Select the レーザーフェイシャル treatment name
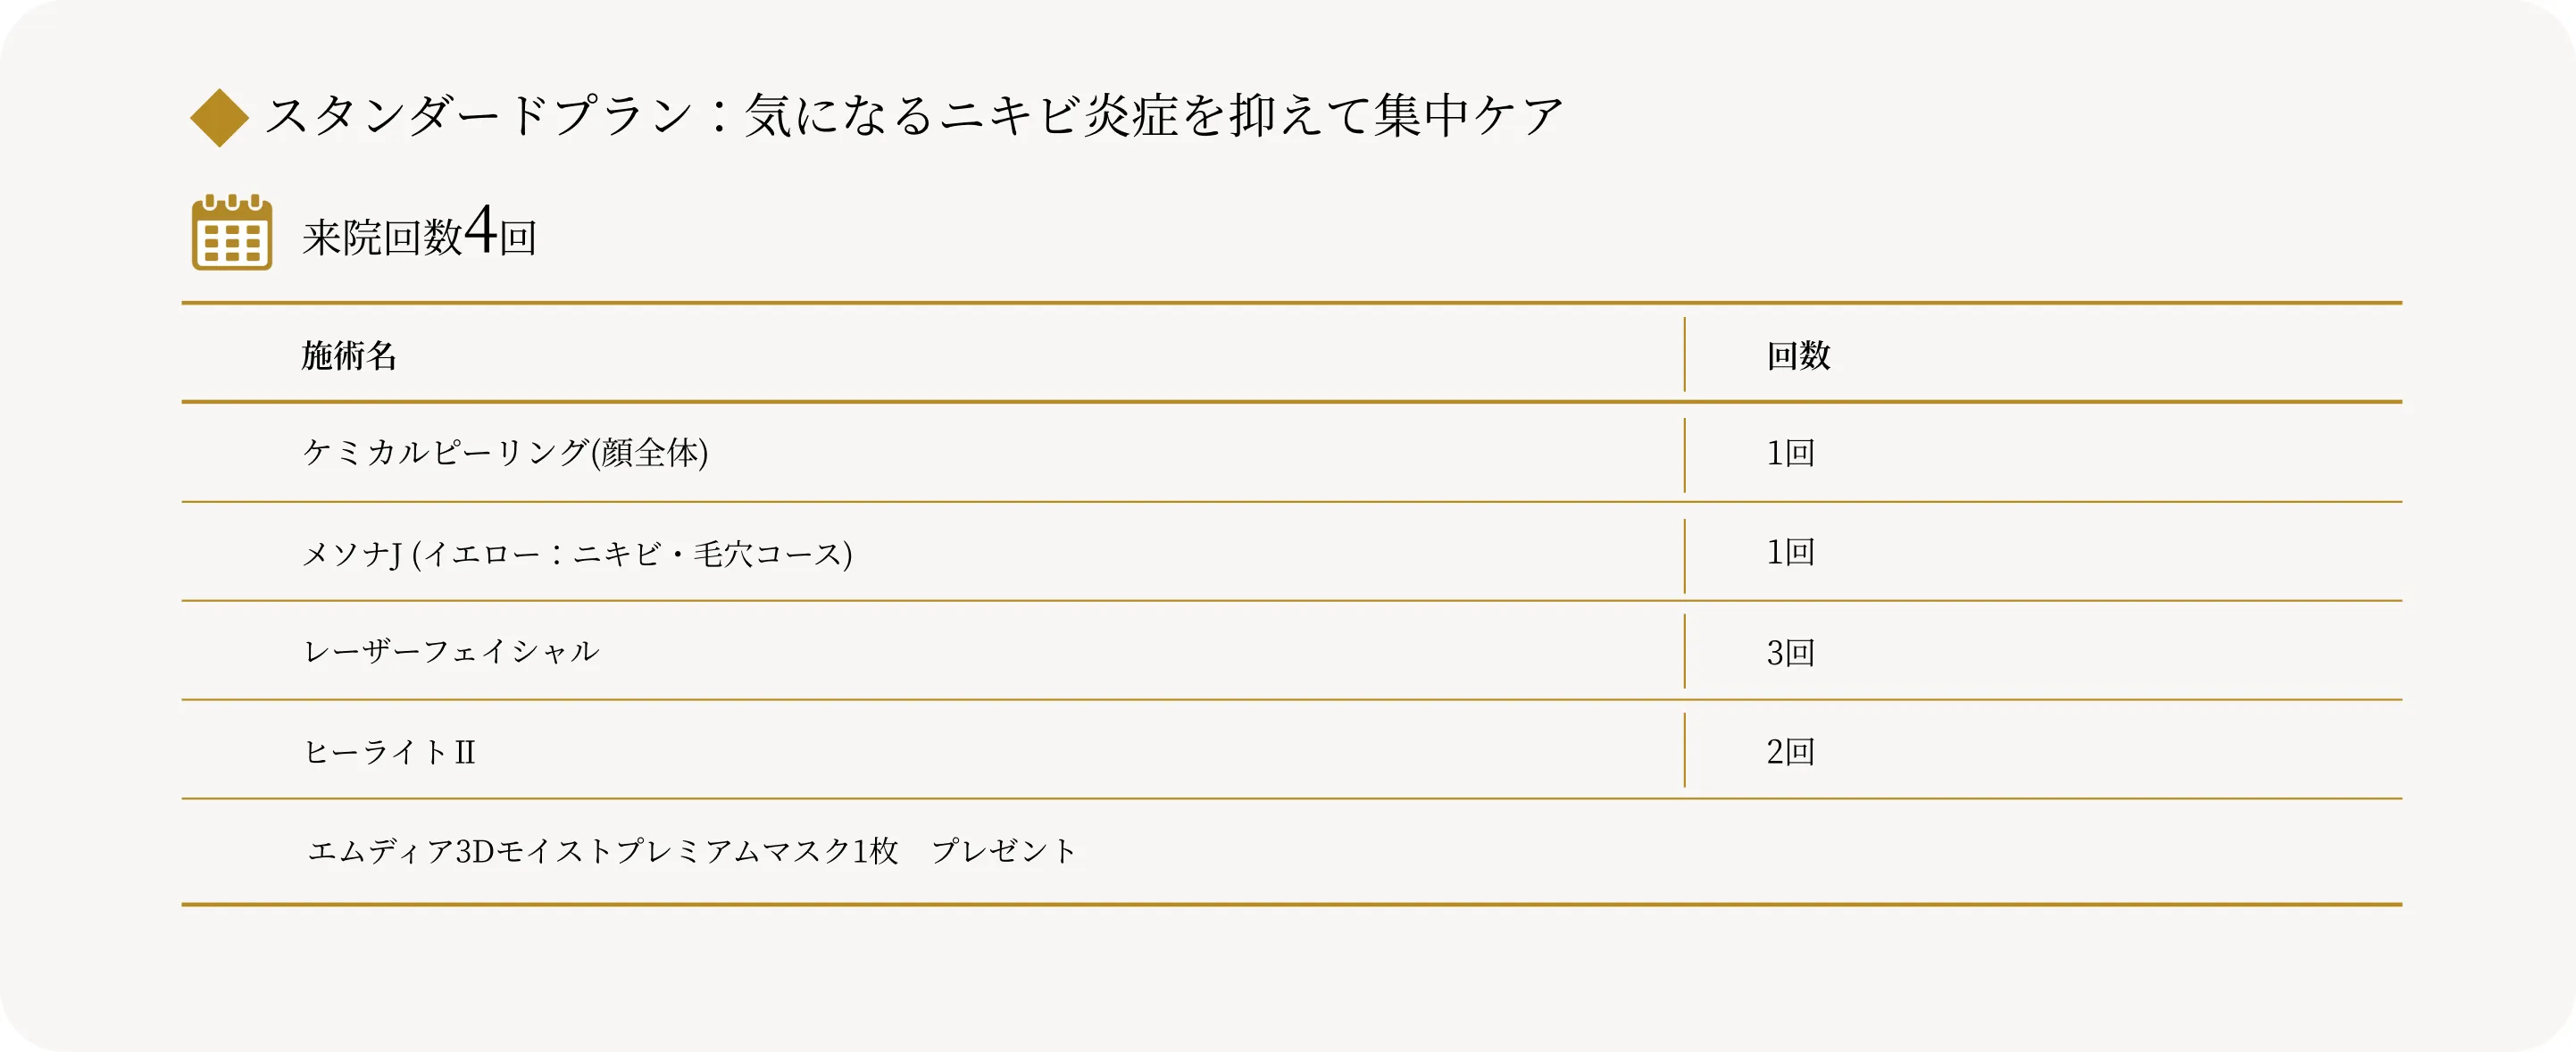Viewport: 2576px width, 1052px height. pos(451,652)
